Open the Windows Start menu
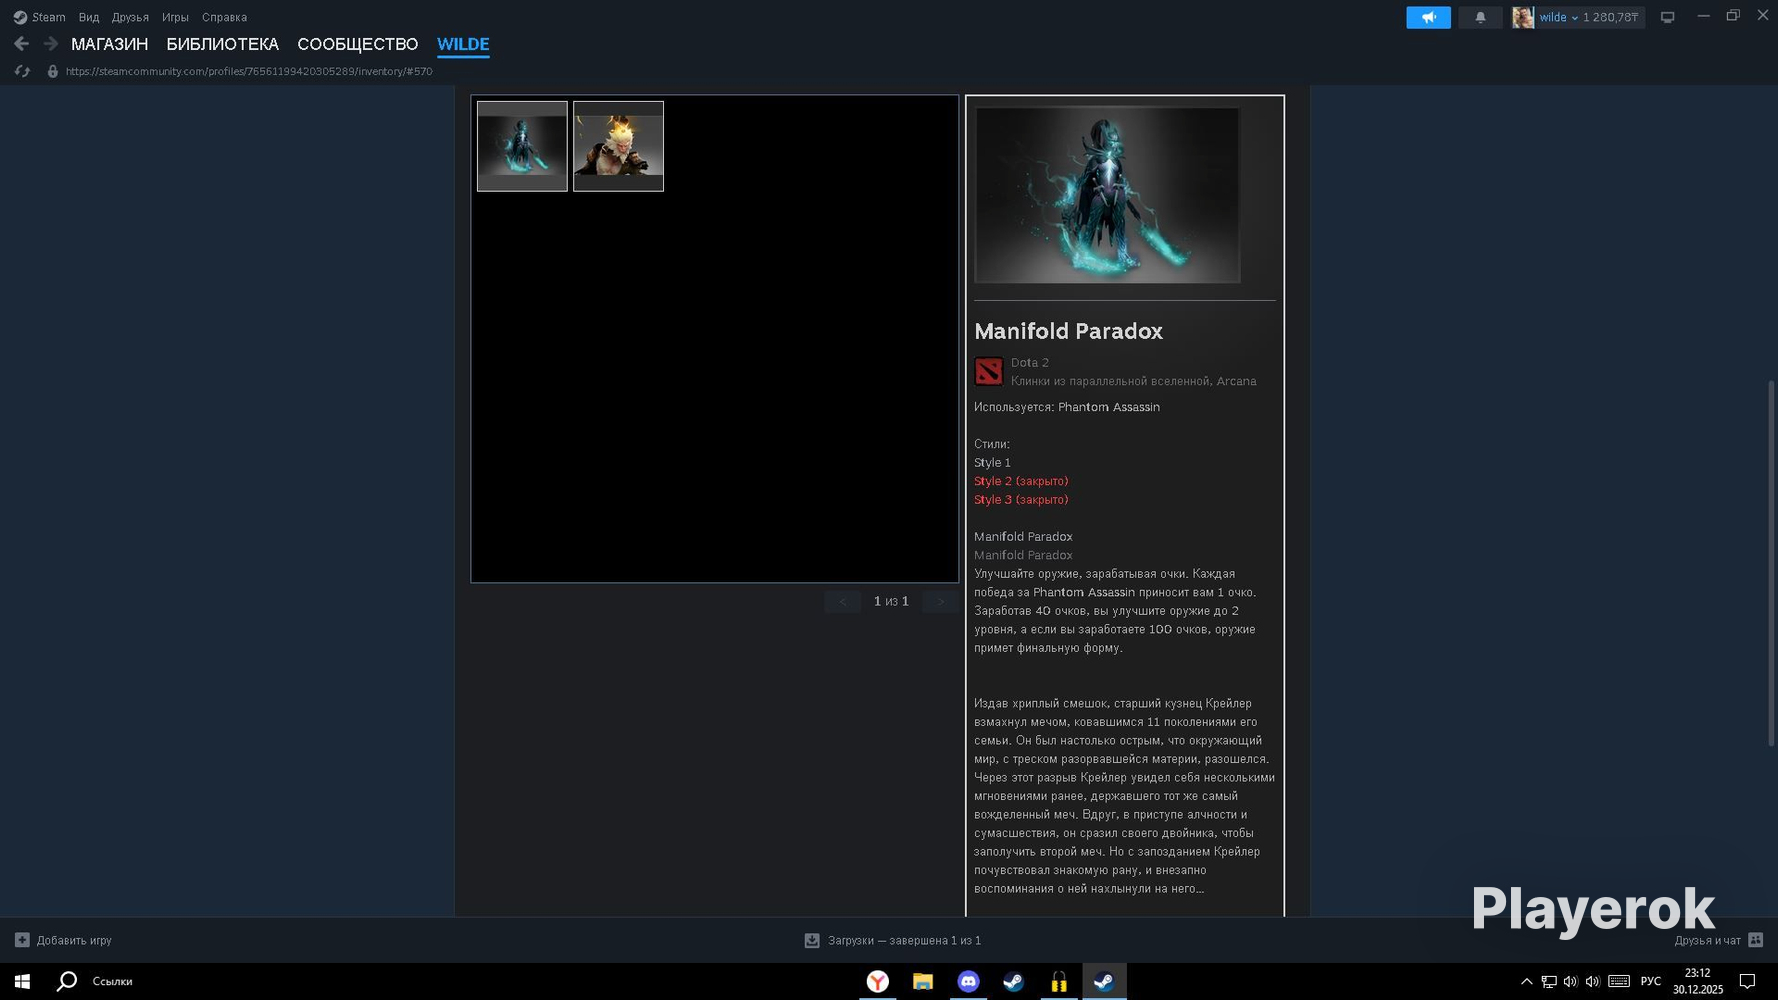 [22, 981]
